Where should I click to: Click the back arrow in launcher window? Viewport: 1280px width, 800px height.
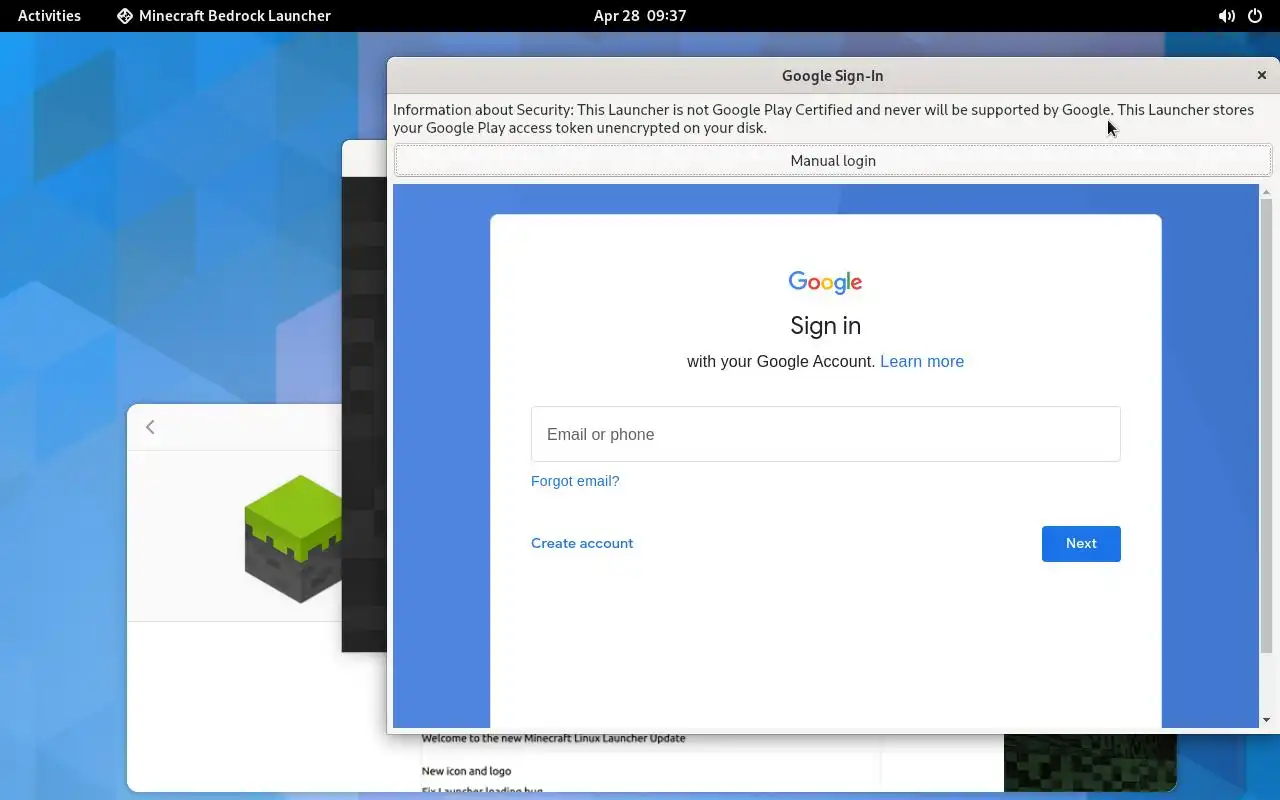point(150,427)
